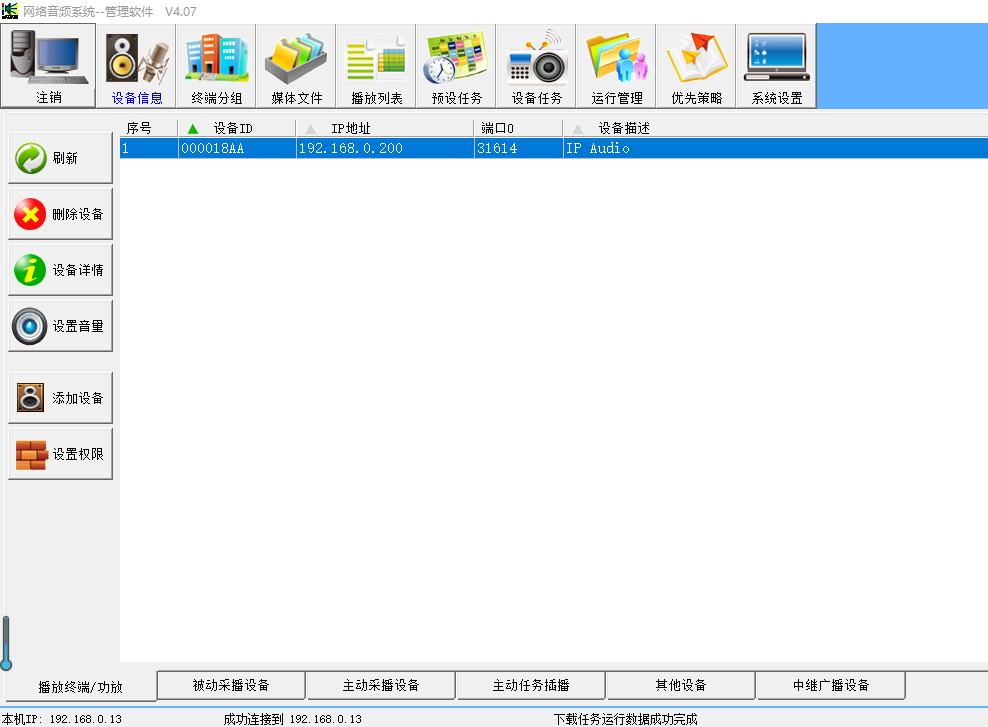Click 删除设备 red cross button
This screenshot has height=727, width=988.
(x=60, y=214)
